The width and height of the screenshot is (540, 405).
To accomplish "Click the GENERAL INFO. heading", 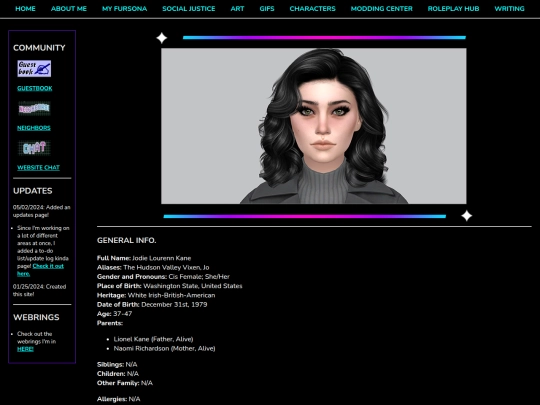I will (126, 240).
